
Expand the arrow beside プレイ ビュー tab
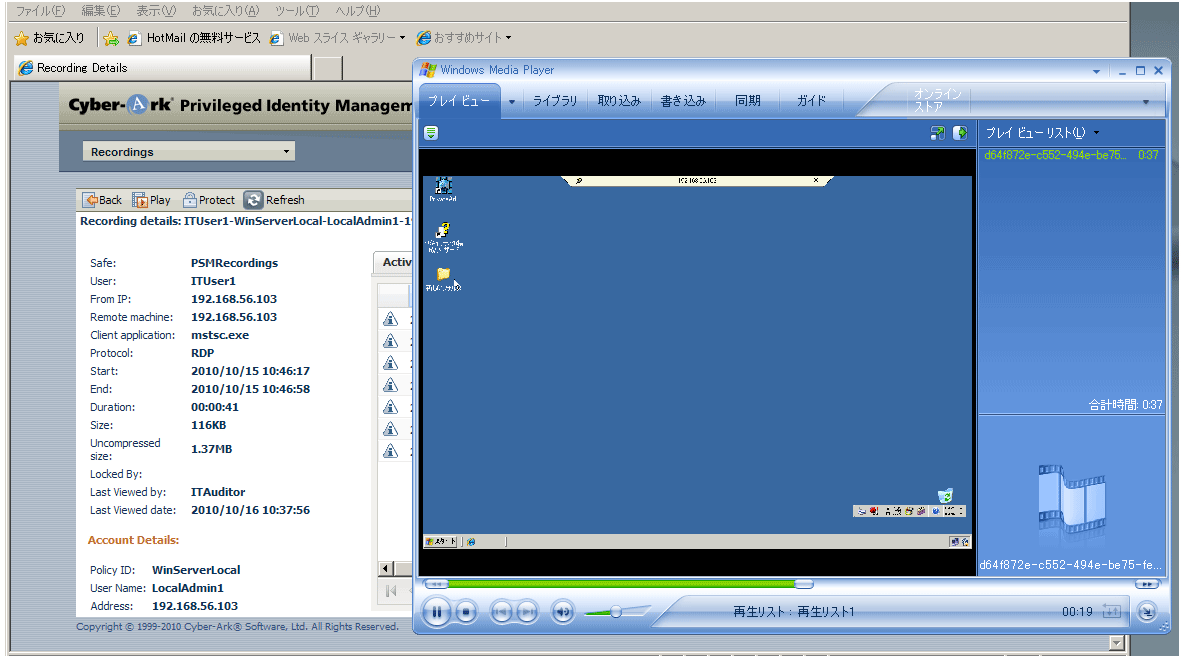click(511, 102)
